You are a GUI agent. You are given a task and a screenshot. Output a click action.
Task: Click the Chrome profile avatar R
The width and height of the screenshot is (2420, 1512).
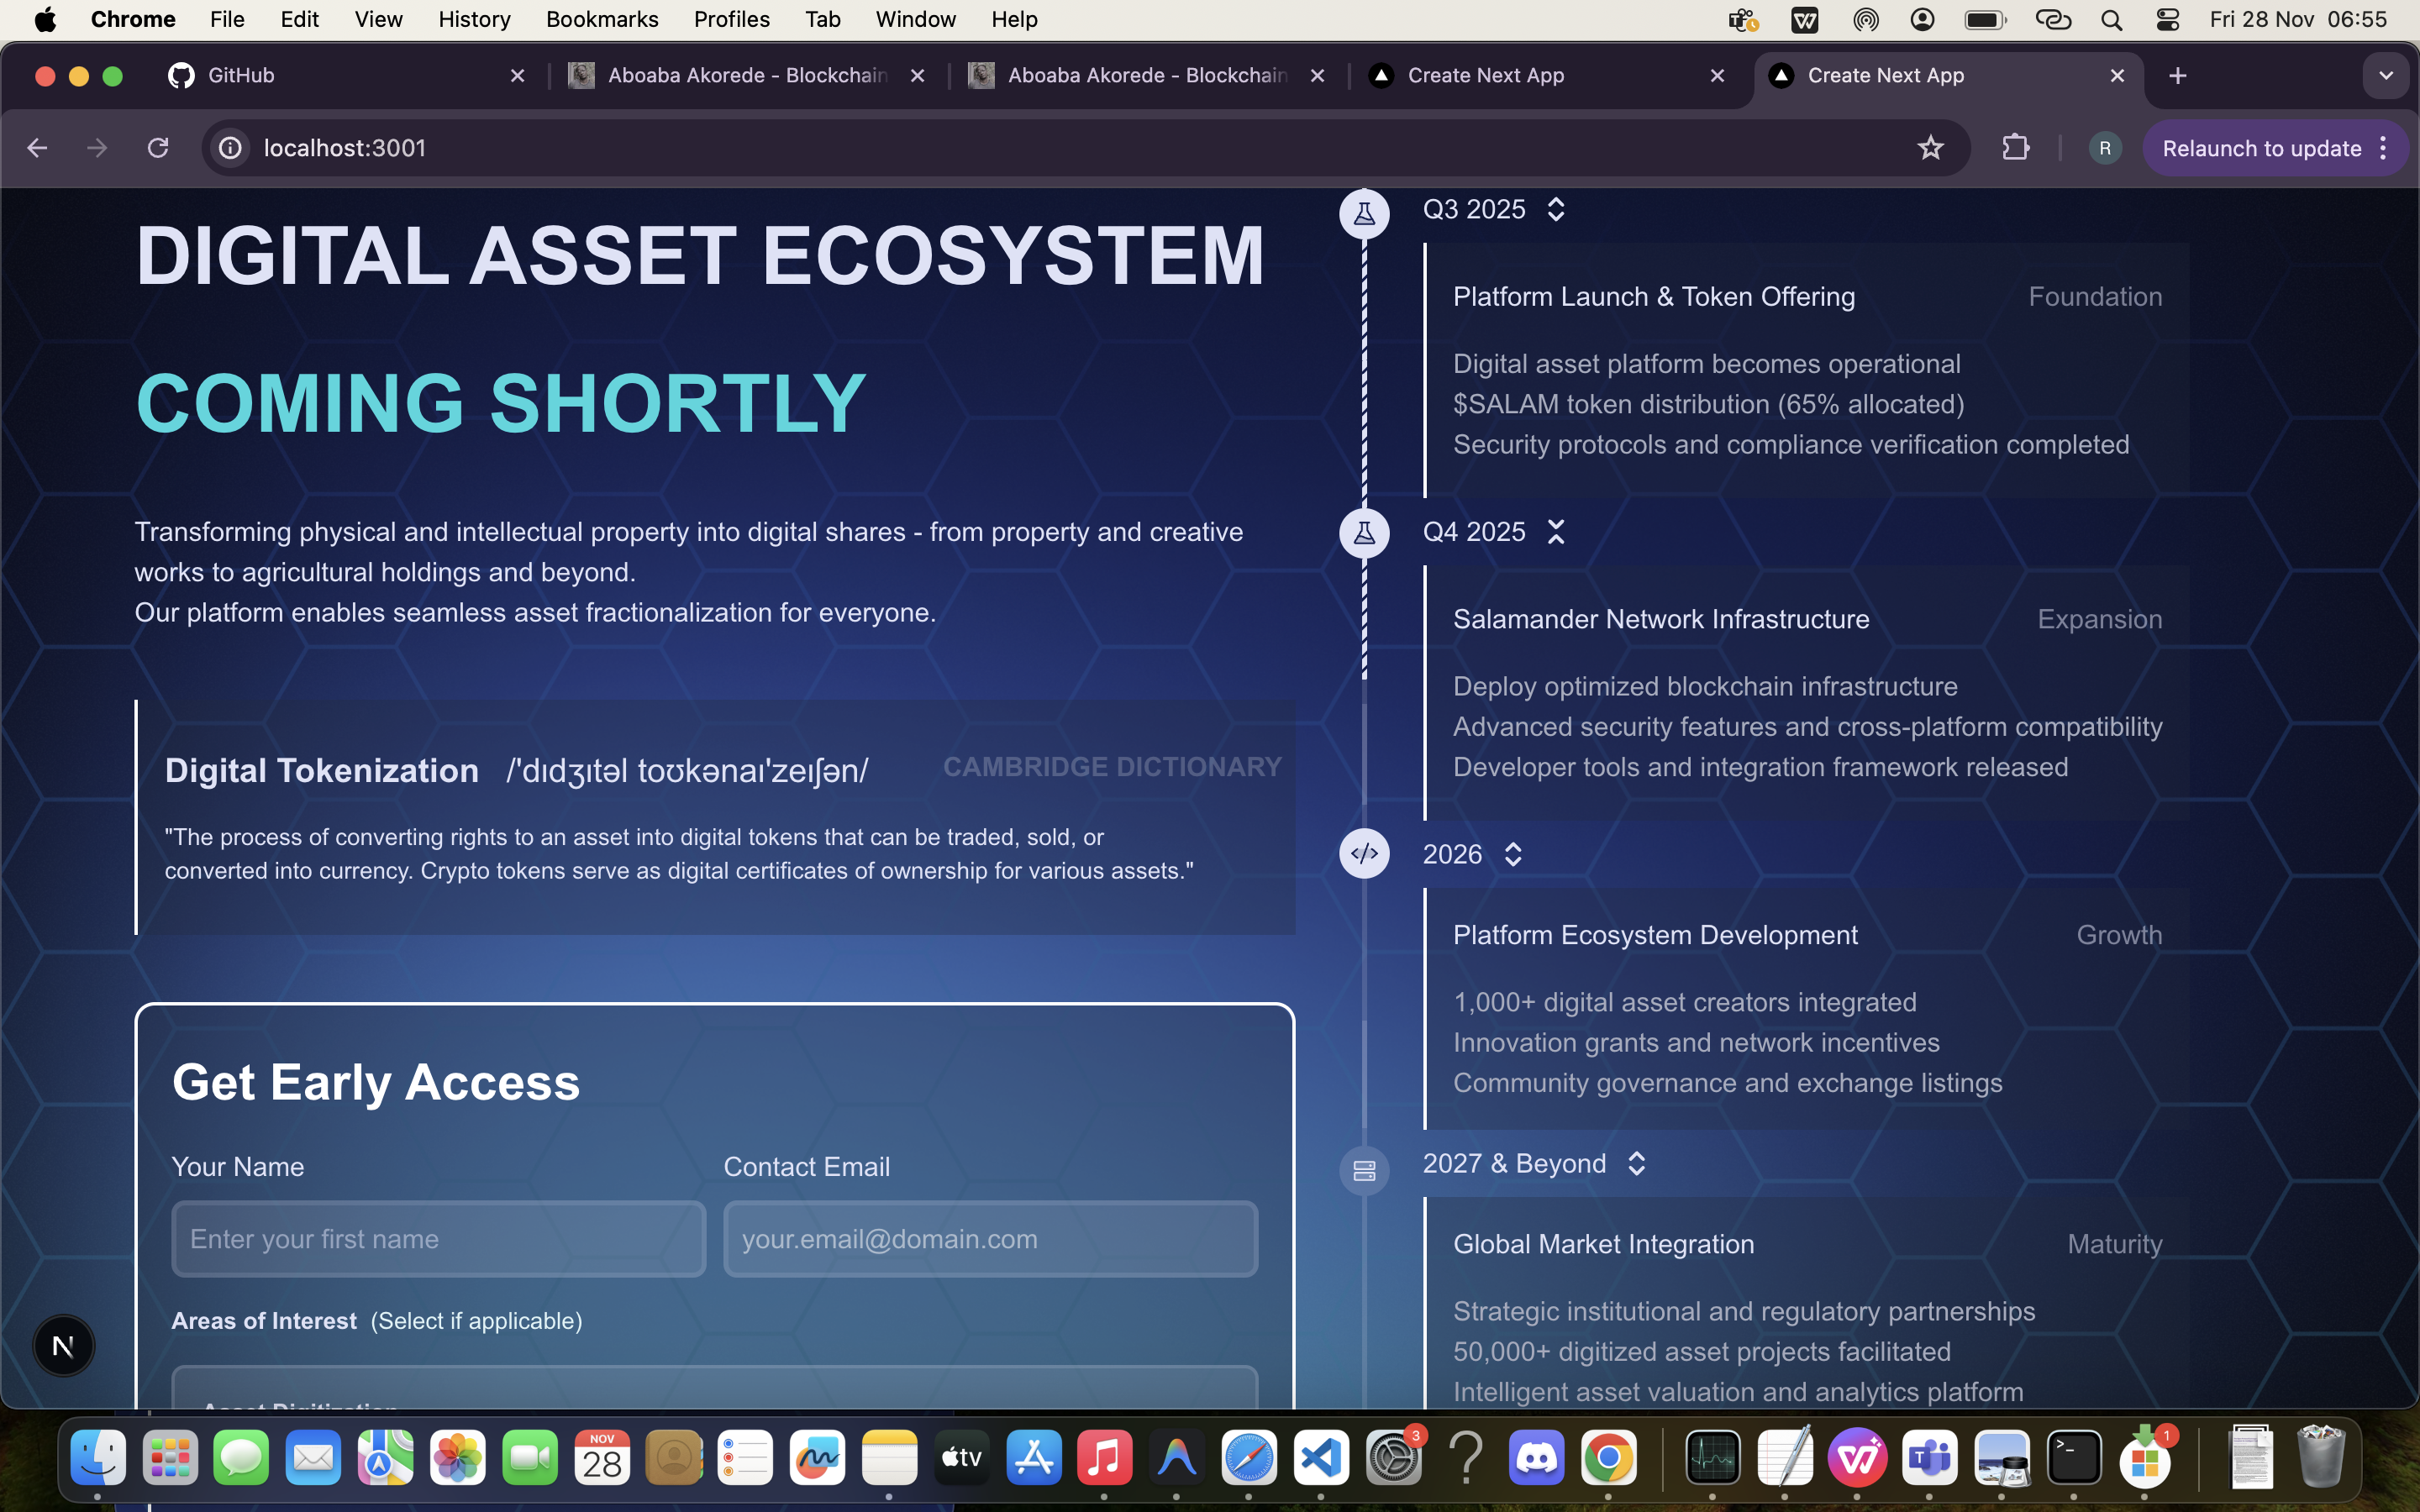click(x=2104, y=147)
